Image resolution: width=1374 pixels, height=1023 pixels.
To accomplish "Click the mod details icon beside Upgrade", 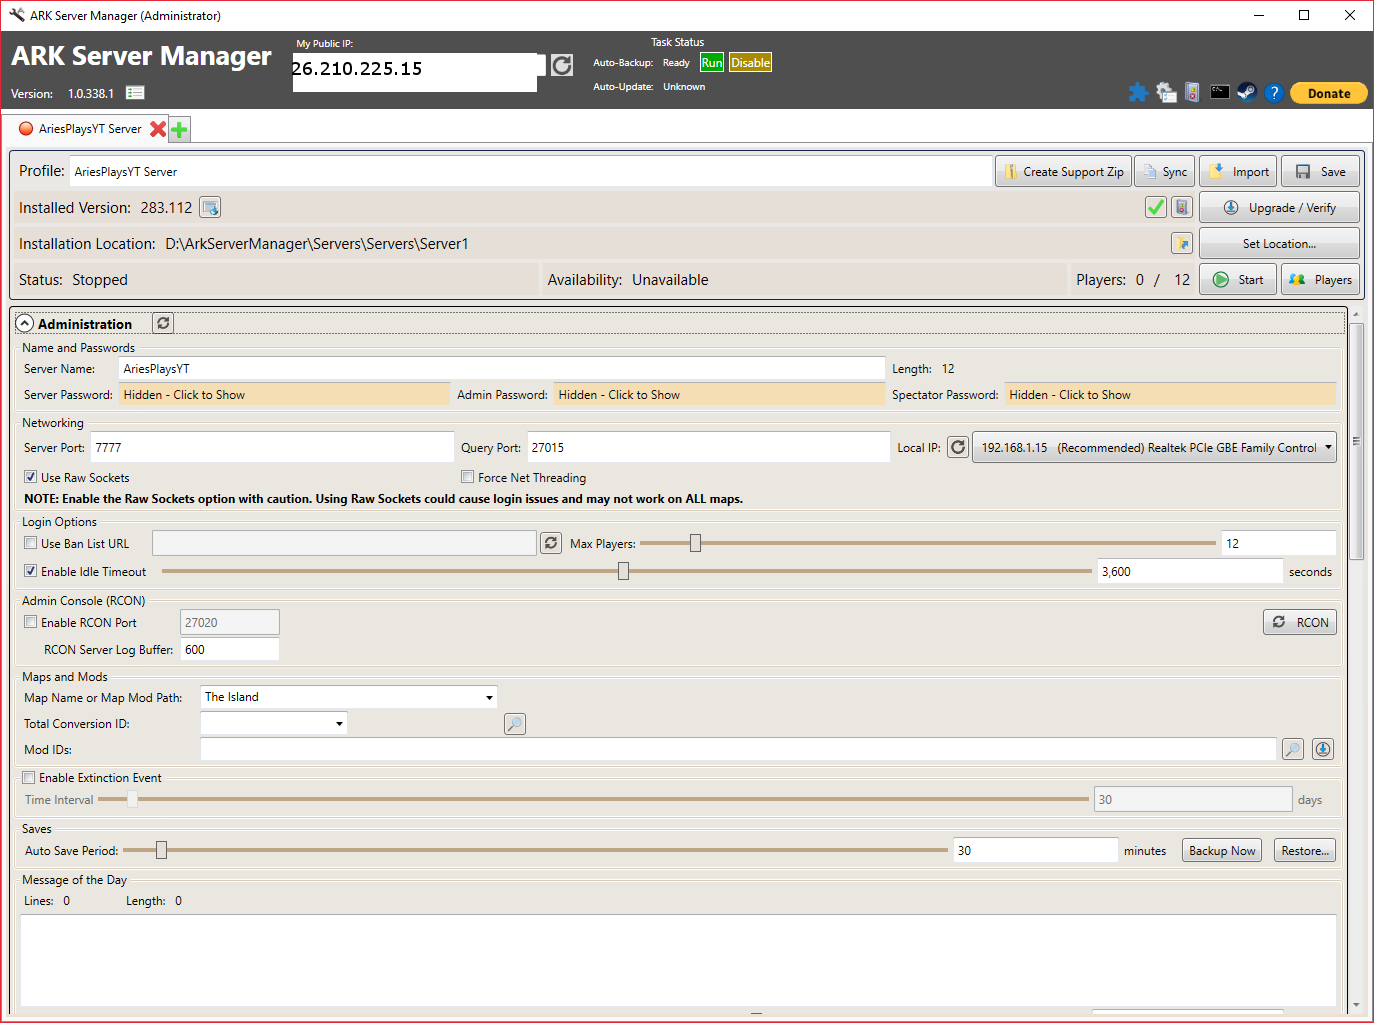I will click(x=1182, y=207).
